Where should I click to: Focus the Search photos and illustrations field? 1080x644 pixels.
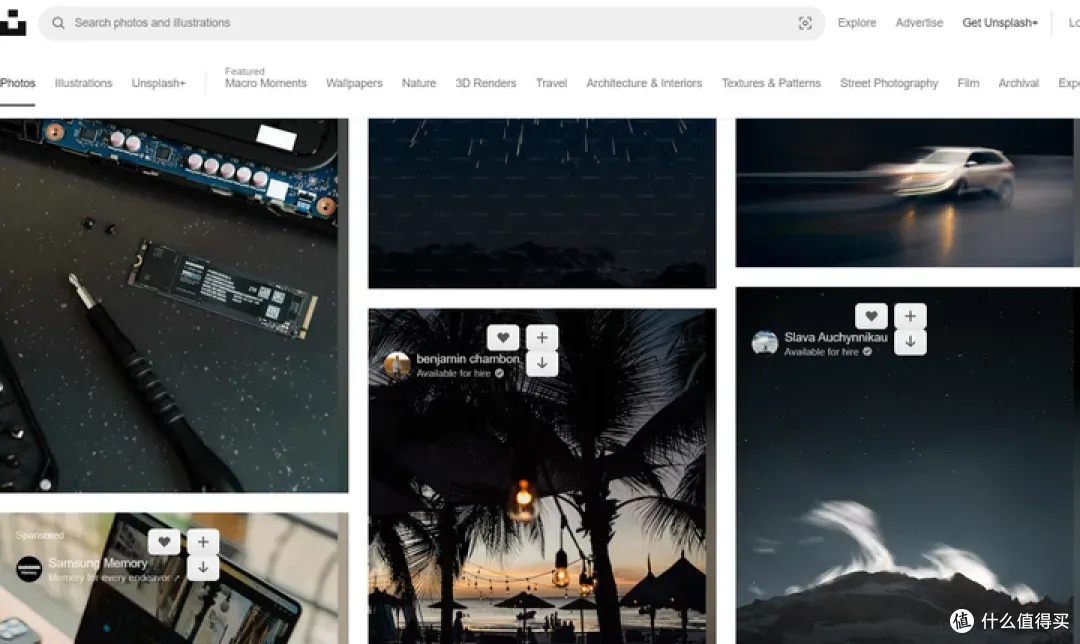(432, 23)
